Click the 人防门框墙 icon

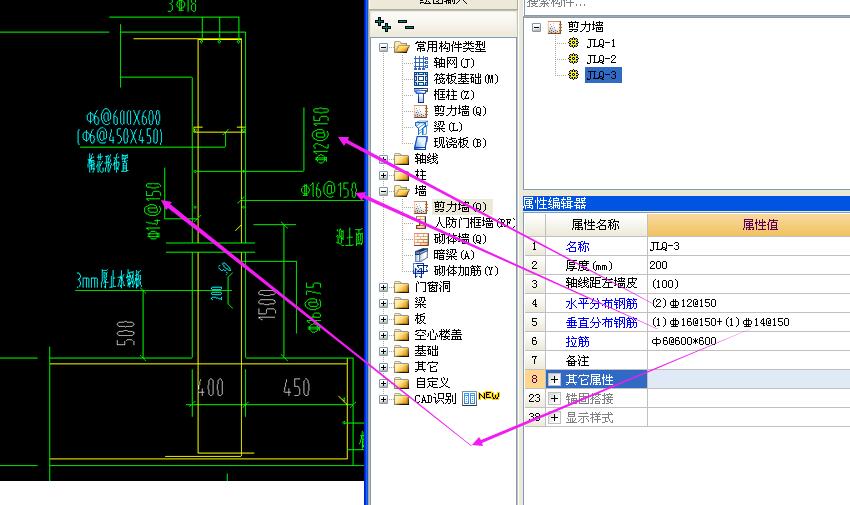pyautogui.click(x=421, y=223)
